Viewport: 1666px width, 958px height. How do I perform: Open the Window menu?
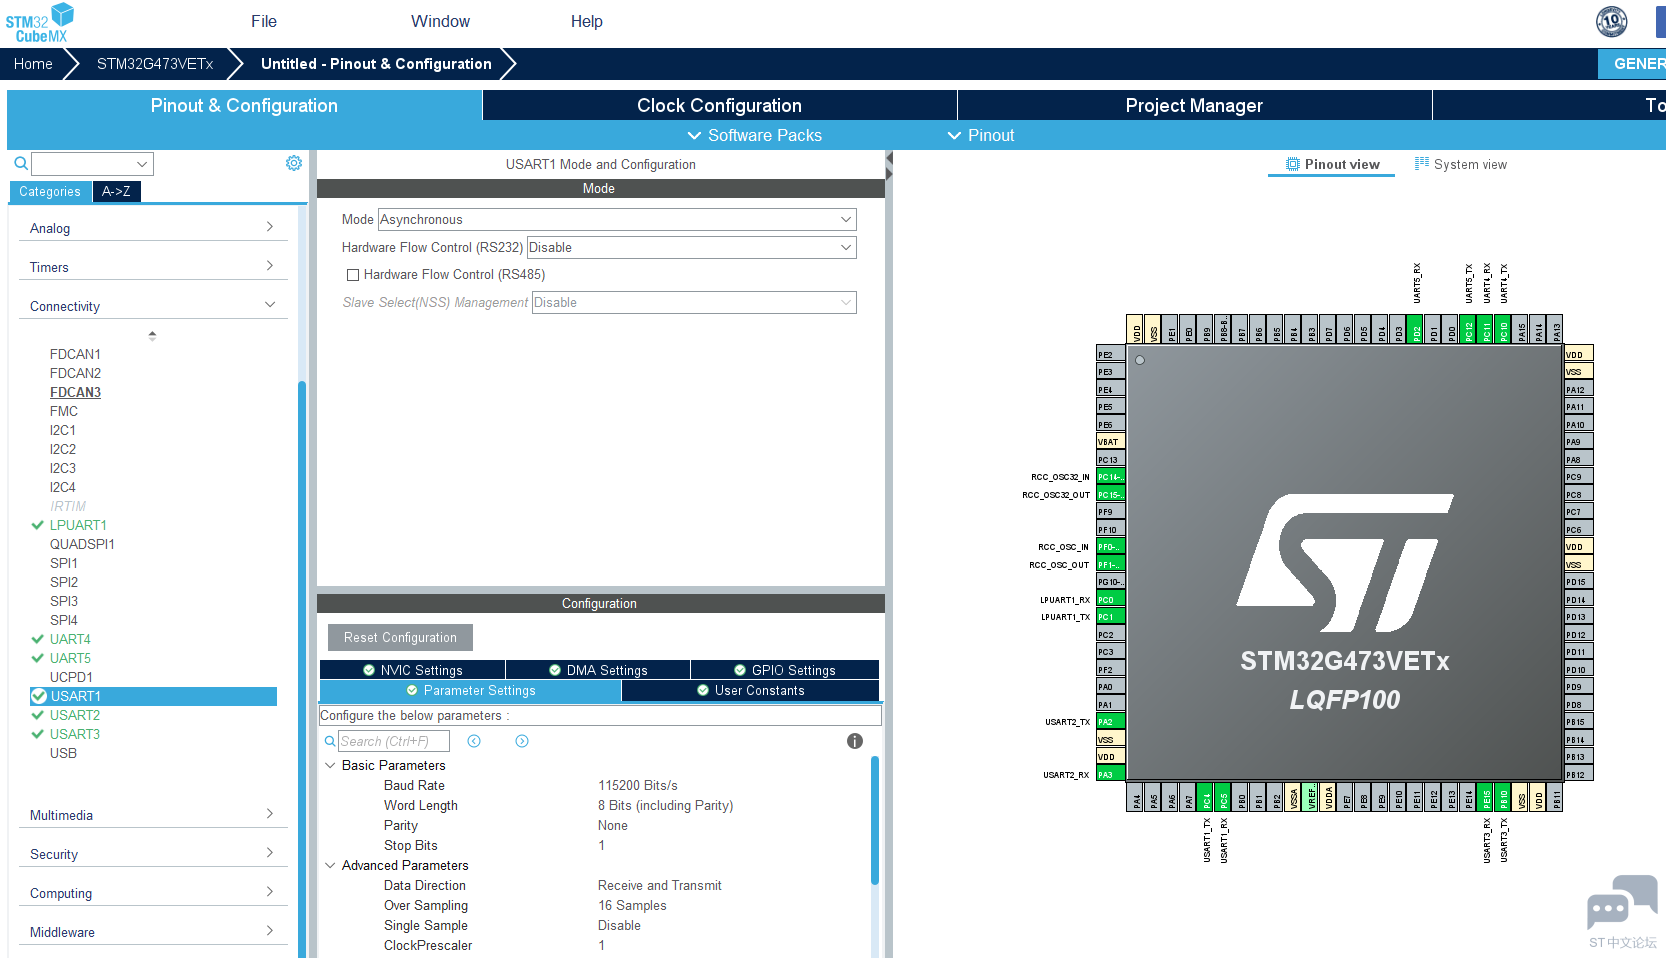point(440,21)
